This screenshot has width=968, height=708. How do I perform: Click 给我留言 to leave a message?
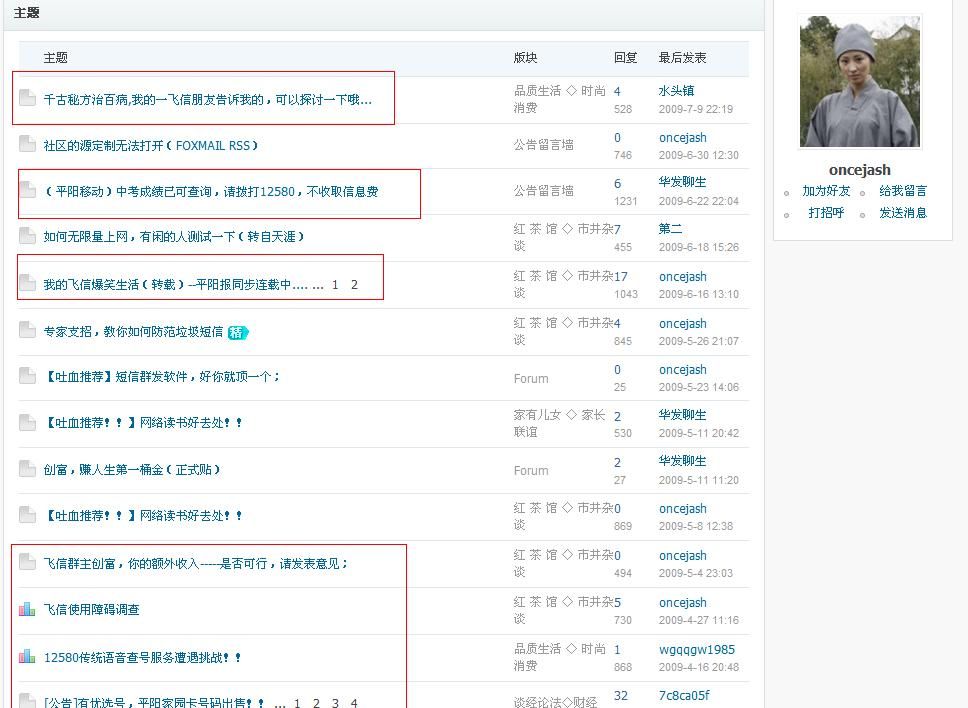tap(903, 191)
